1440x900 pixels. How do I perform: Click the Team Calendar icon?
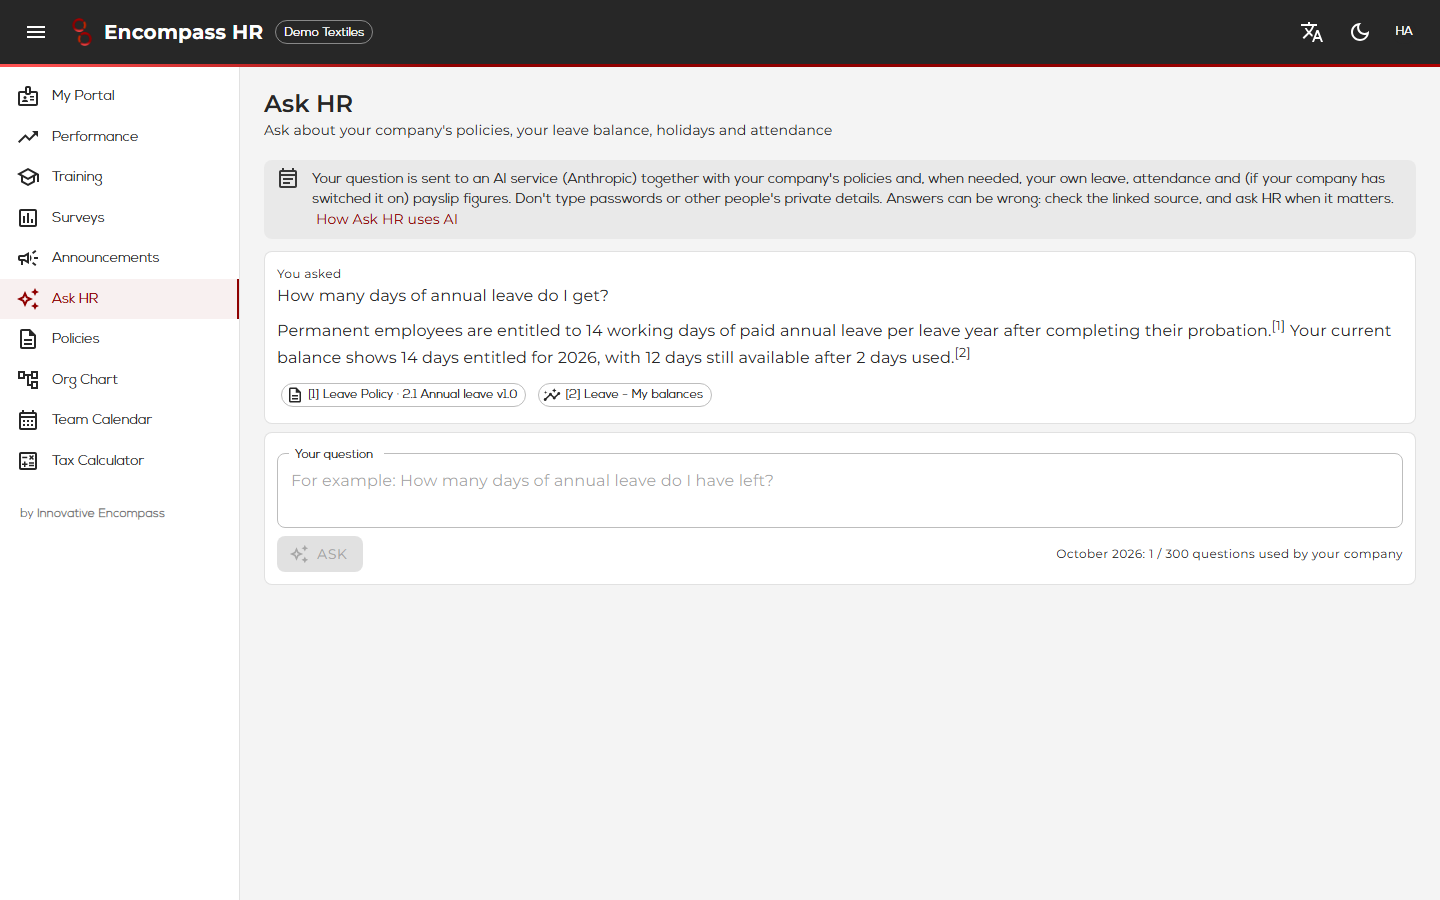click(28, 420)
